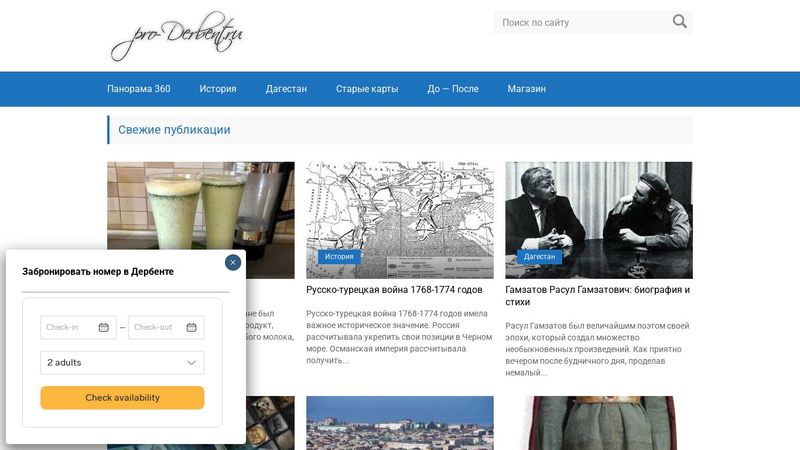Visit the Магазин menu link

pos(527,89)
